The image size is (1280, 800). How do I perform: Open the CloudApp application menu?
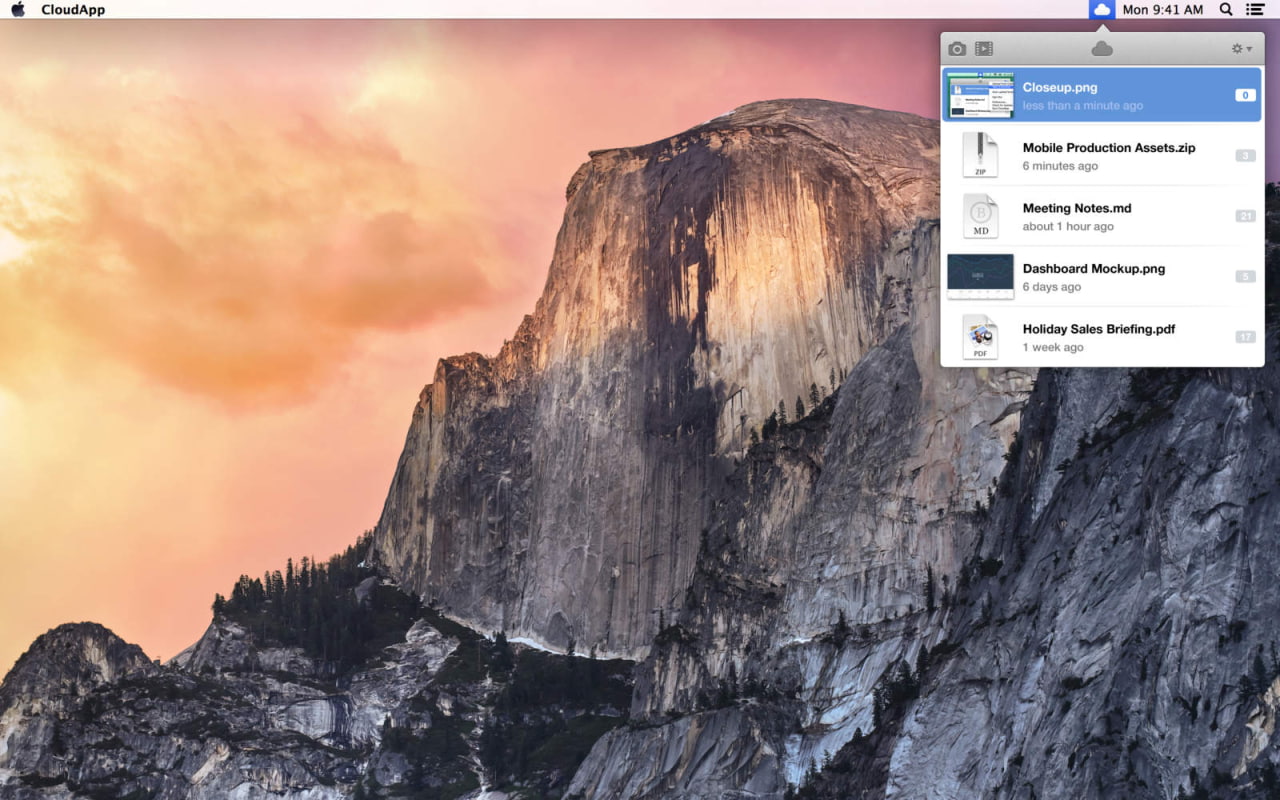tap(73, 10)
